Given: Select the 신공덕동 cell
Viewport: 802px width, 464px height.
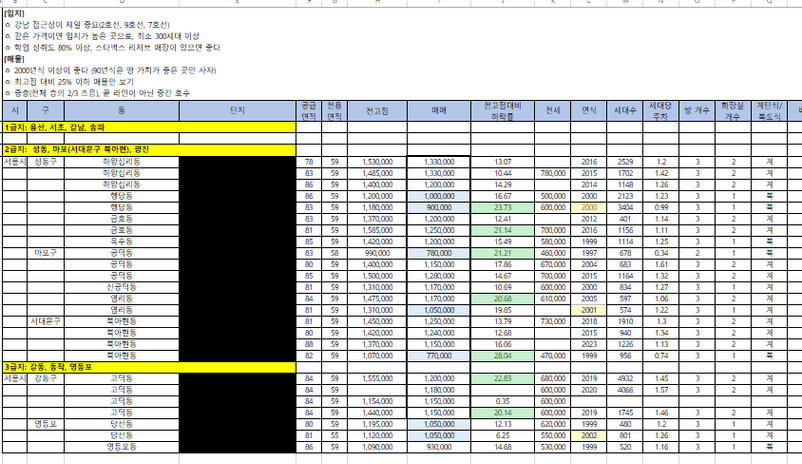Looking at the screenshot, I should click(x=122, y=288).
